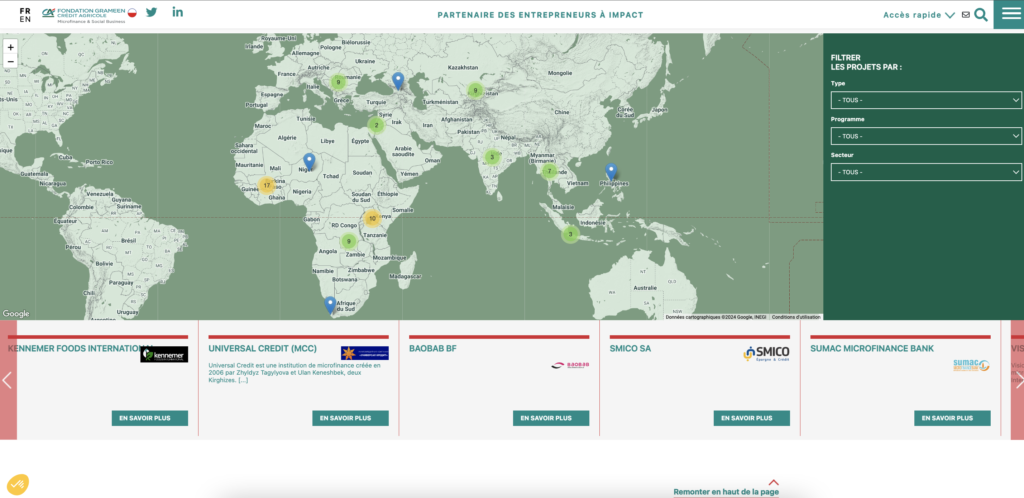This screenshot has height=498, width=1024.
Task: Open the Twitter profile icon
Action: pyautogui.click(x=152, y=12)
